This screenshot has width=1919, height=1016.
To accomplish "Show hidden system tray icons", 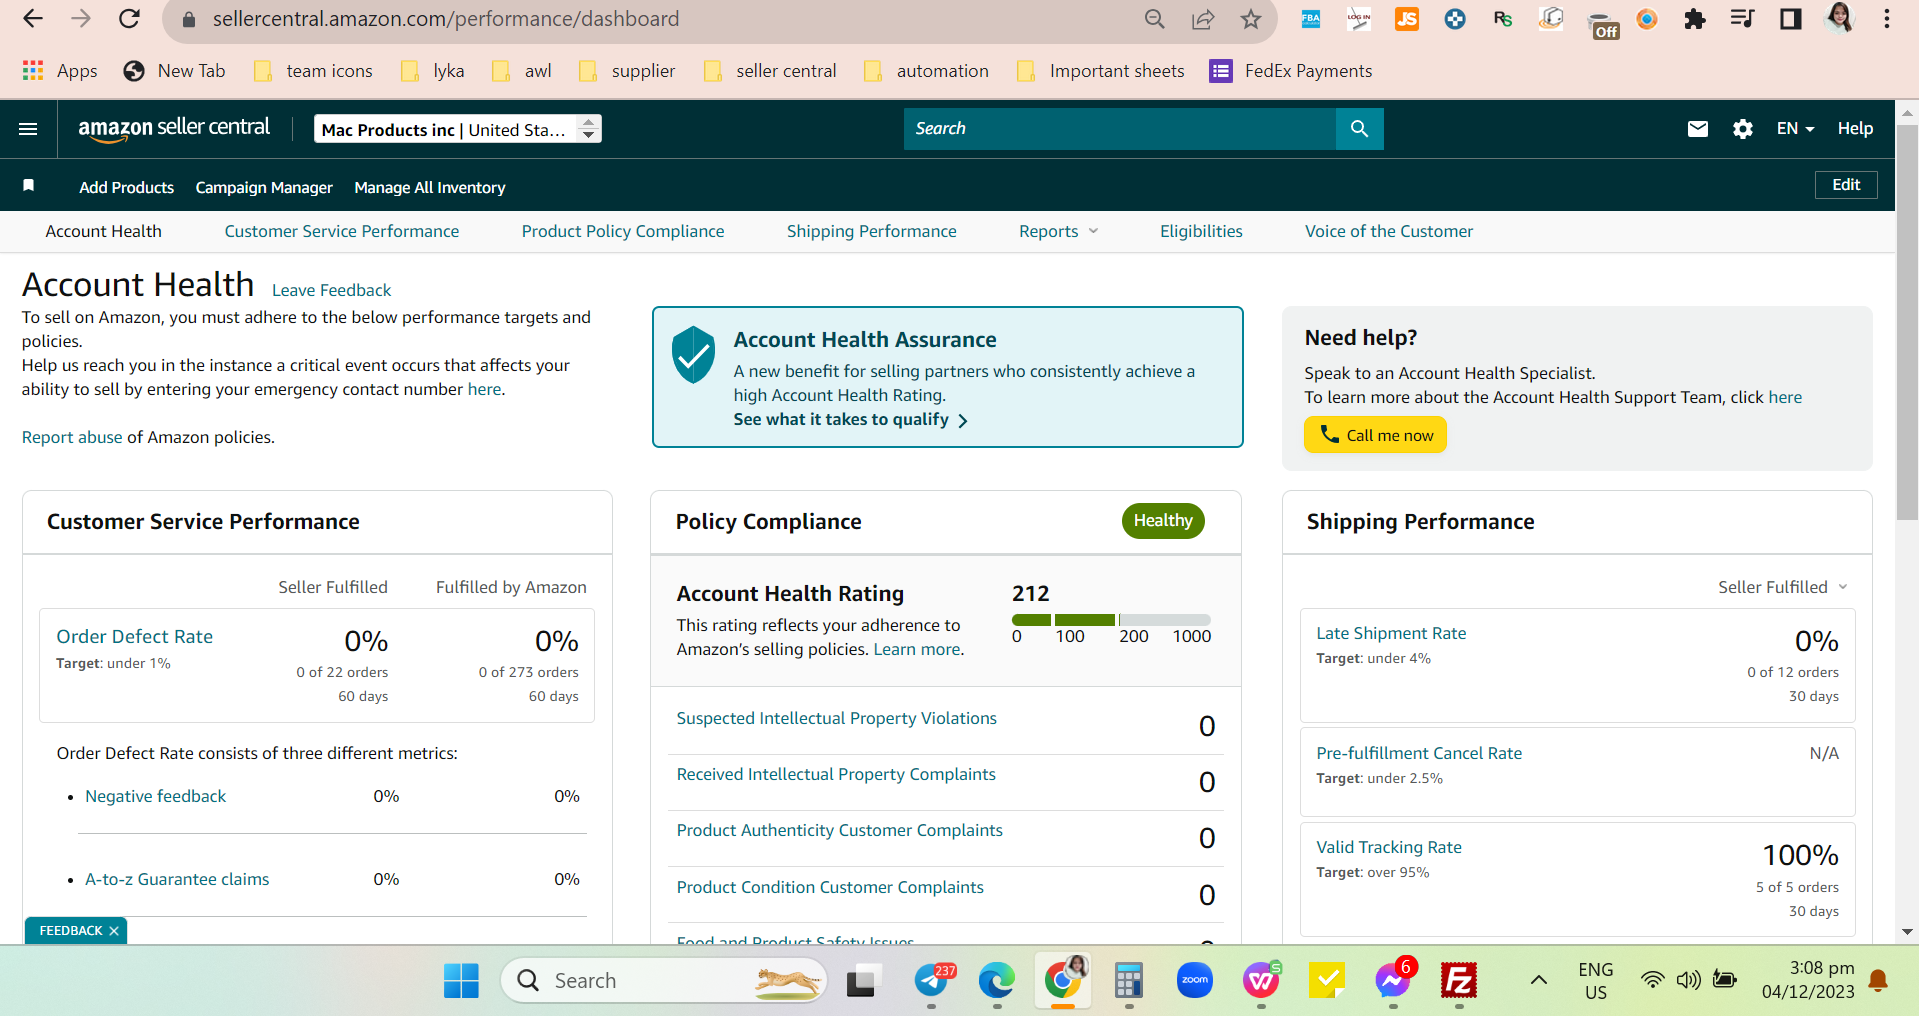I will point(1539,980).
